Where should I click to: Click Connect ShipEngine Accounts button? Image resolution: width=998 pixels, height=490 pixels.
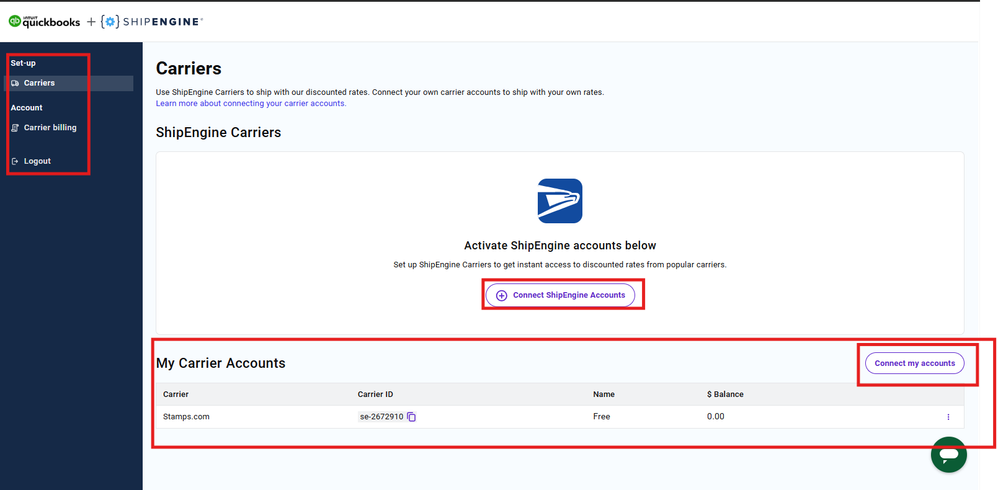tap(560, 295)
